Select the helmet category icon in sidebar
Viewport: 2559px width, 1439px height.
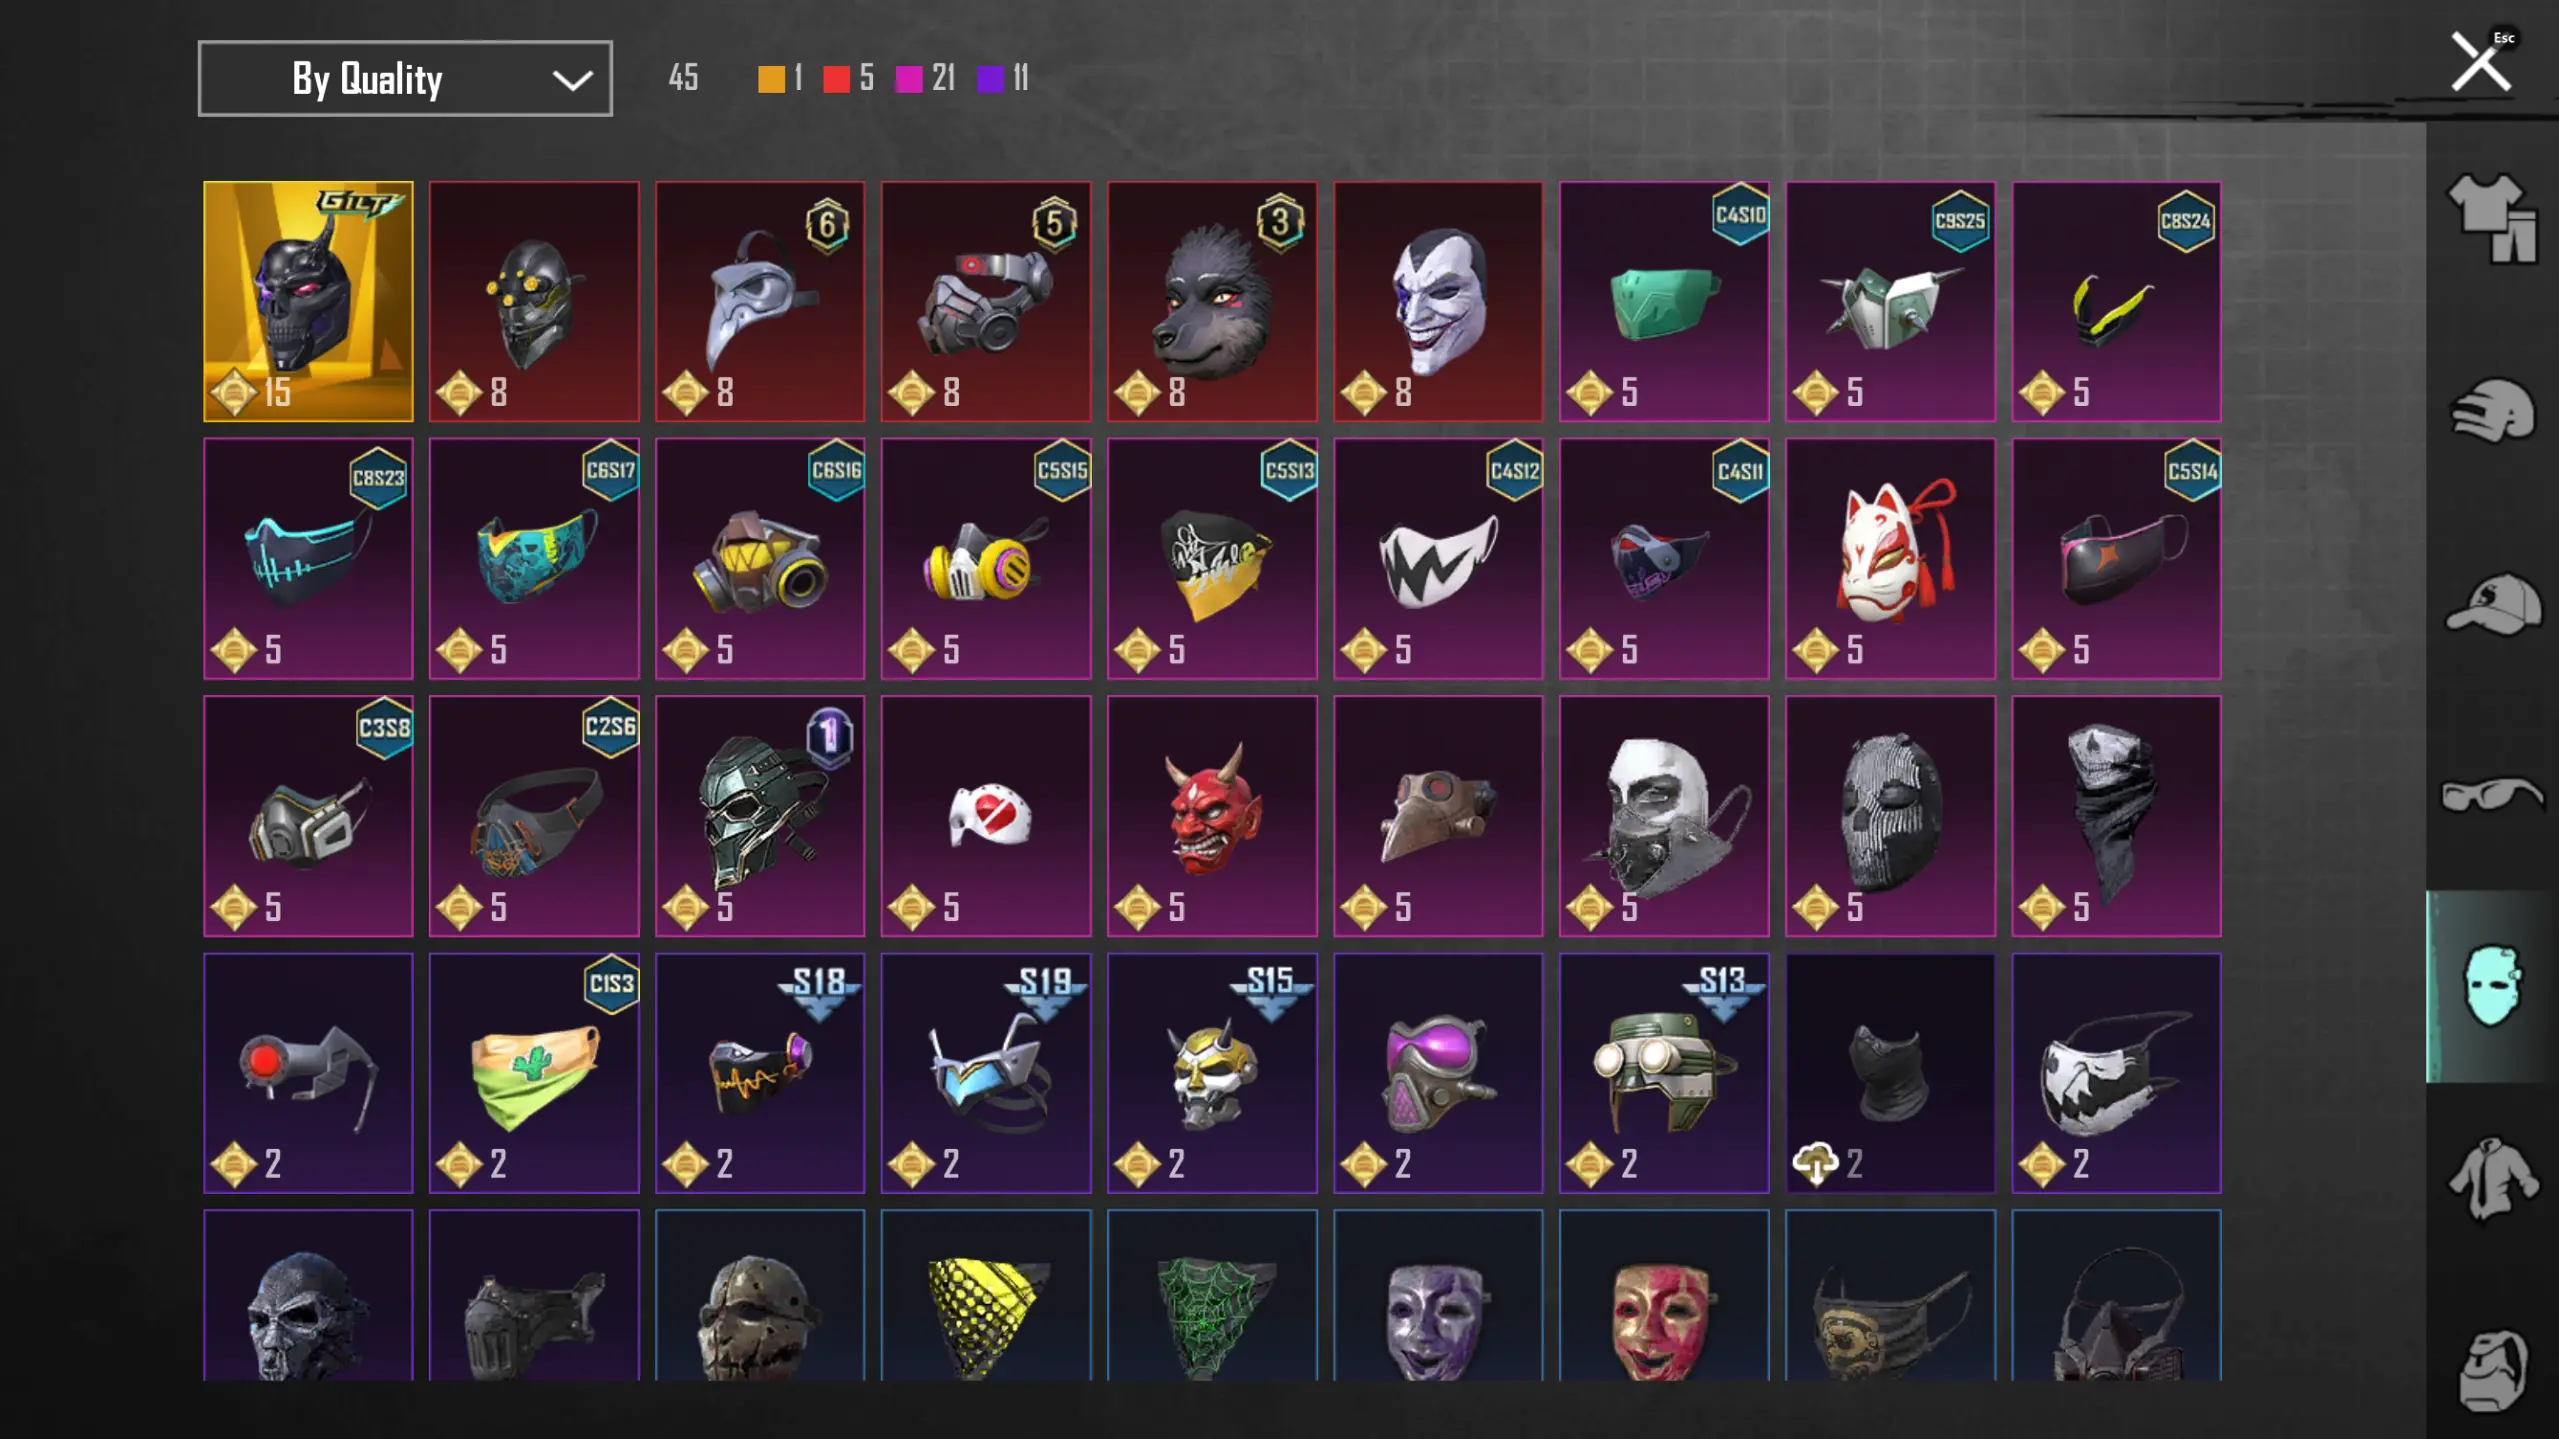click(2491, 411)
